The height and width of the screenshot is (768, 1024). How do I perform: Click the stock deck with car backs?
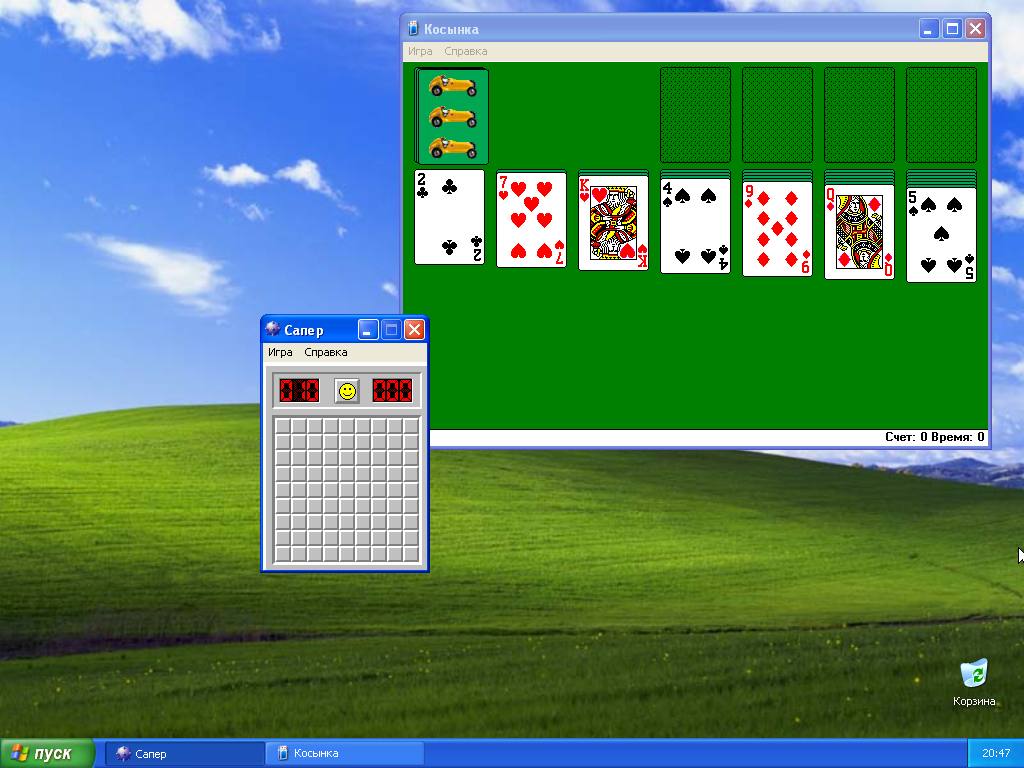[451, 116]
